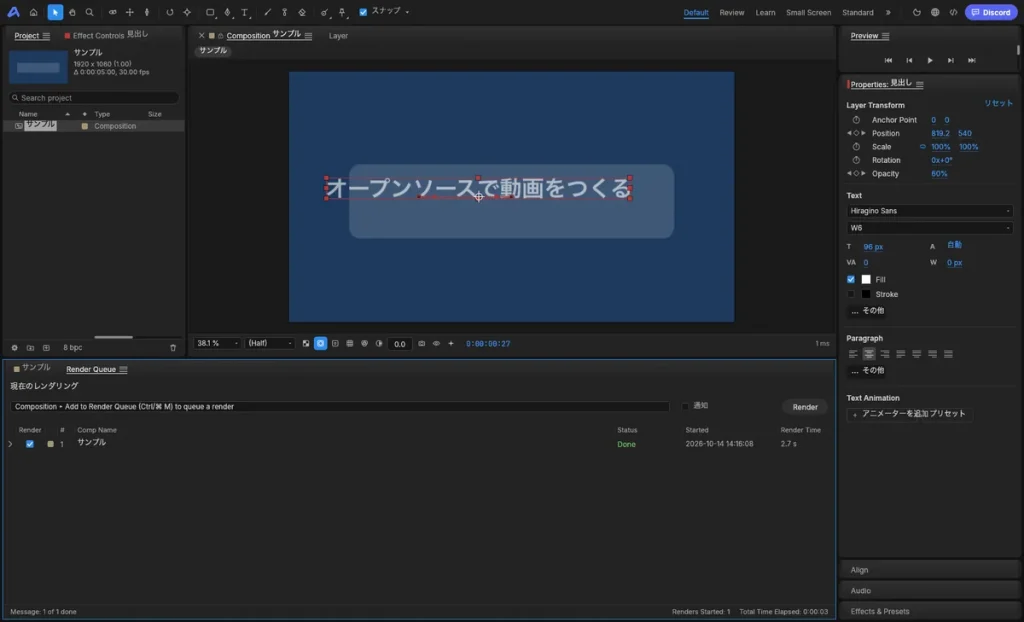The width and height of the screenshot is (1024, 622).
Task: Uncheck the render checkbox for サンプル
Action: [x=29, y=444]
